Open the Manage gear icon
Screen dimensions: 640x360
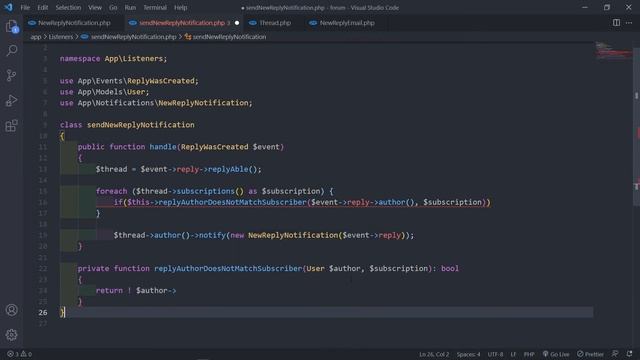click(11, 335)
